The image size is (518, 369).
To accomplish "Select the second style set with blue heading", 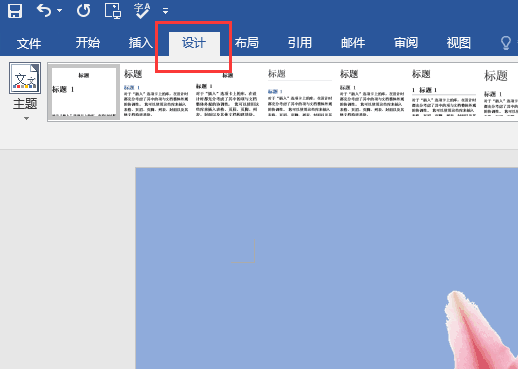I will 156,92.
